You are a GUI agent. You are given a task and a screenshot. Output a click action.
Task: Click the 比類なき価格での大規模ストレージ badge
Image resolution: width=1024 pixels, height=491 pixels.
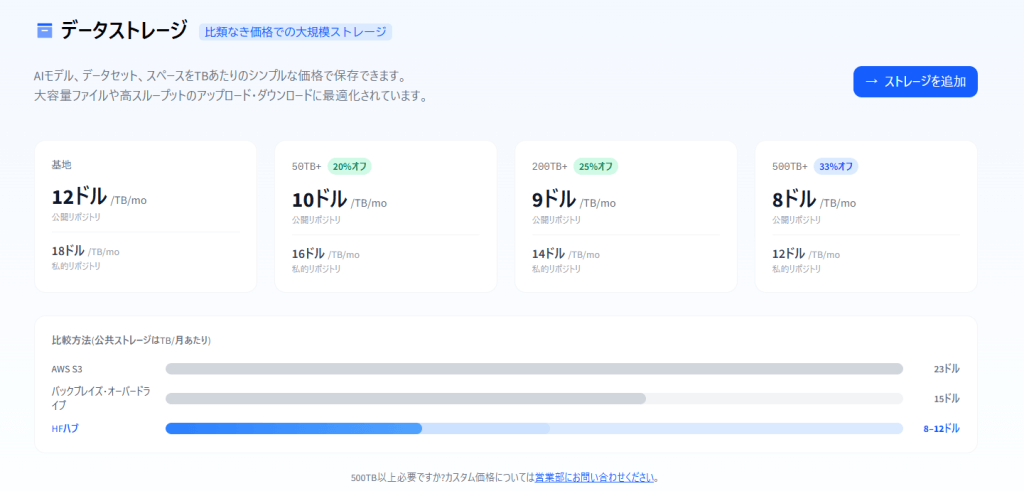tap(295, 32)
